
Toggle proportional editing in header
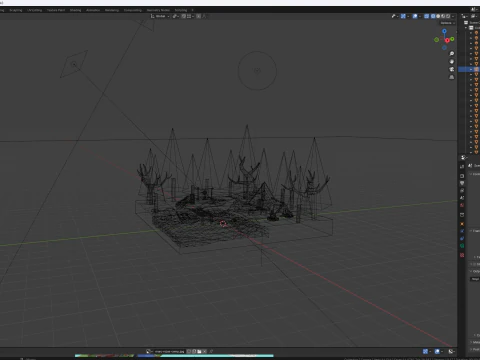pos(198,16)
